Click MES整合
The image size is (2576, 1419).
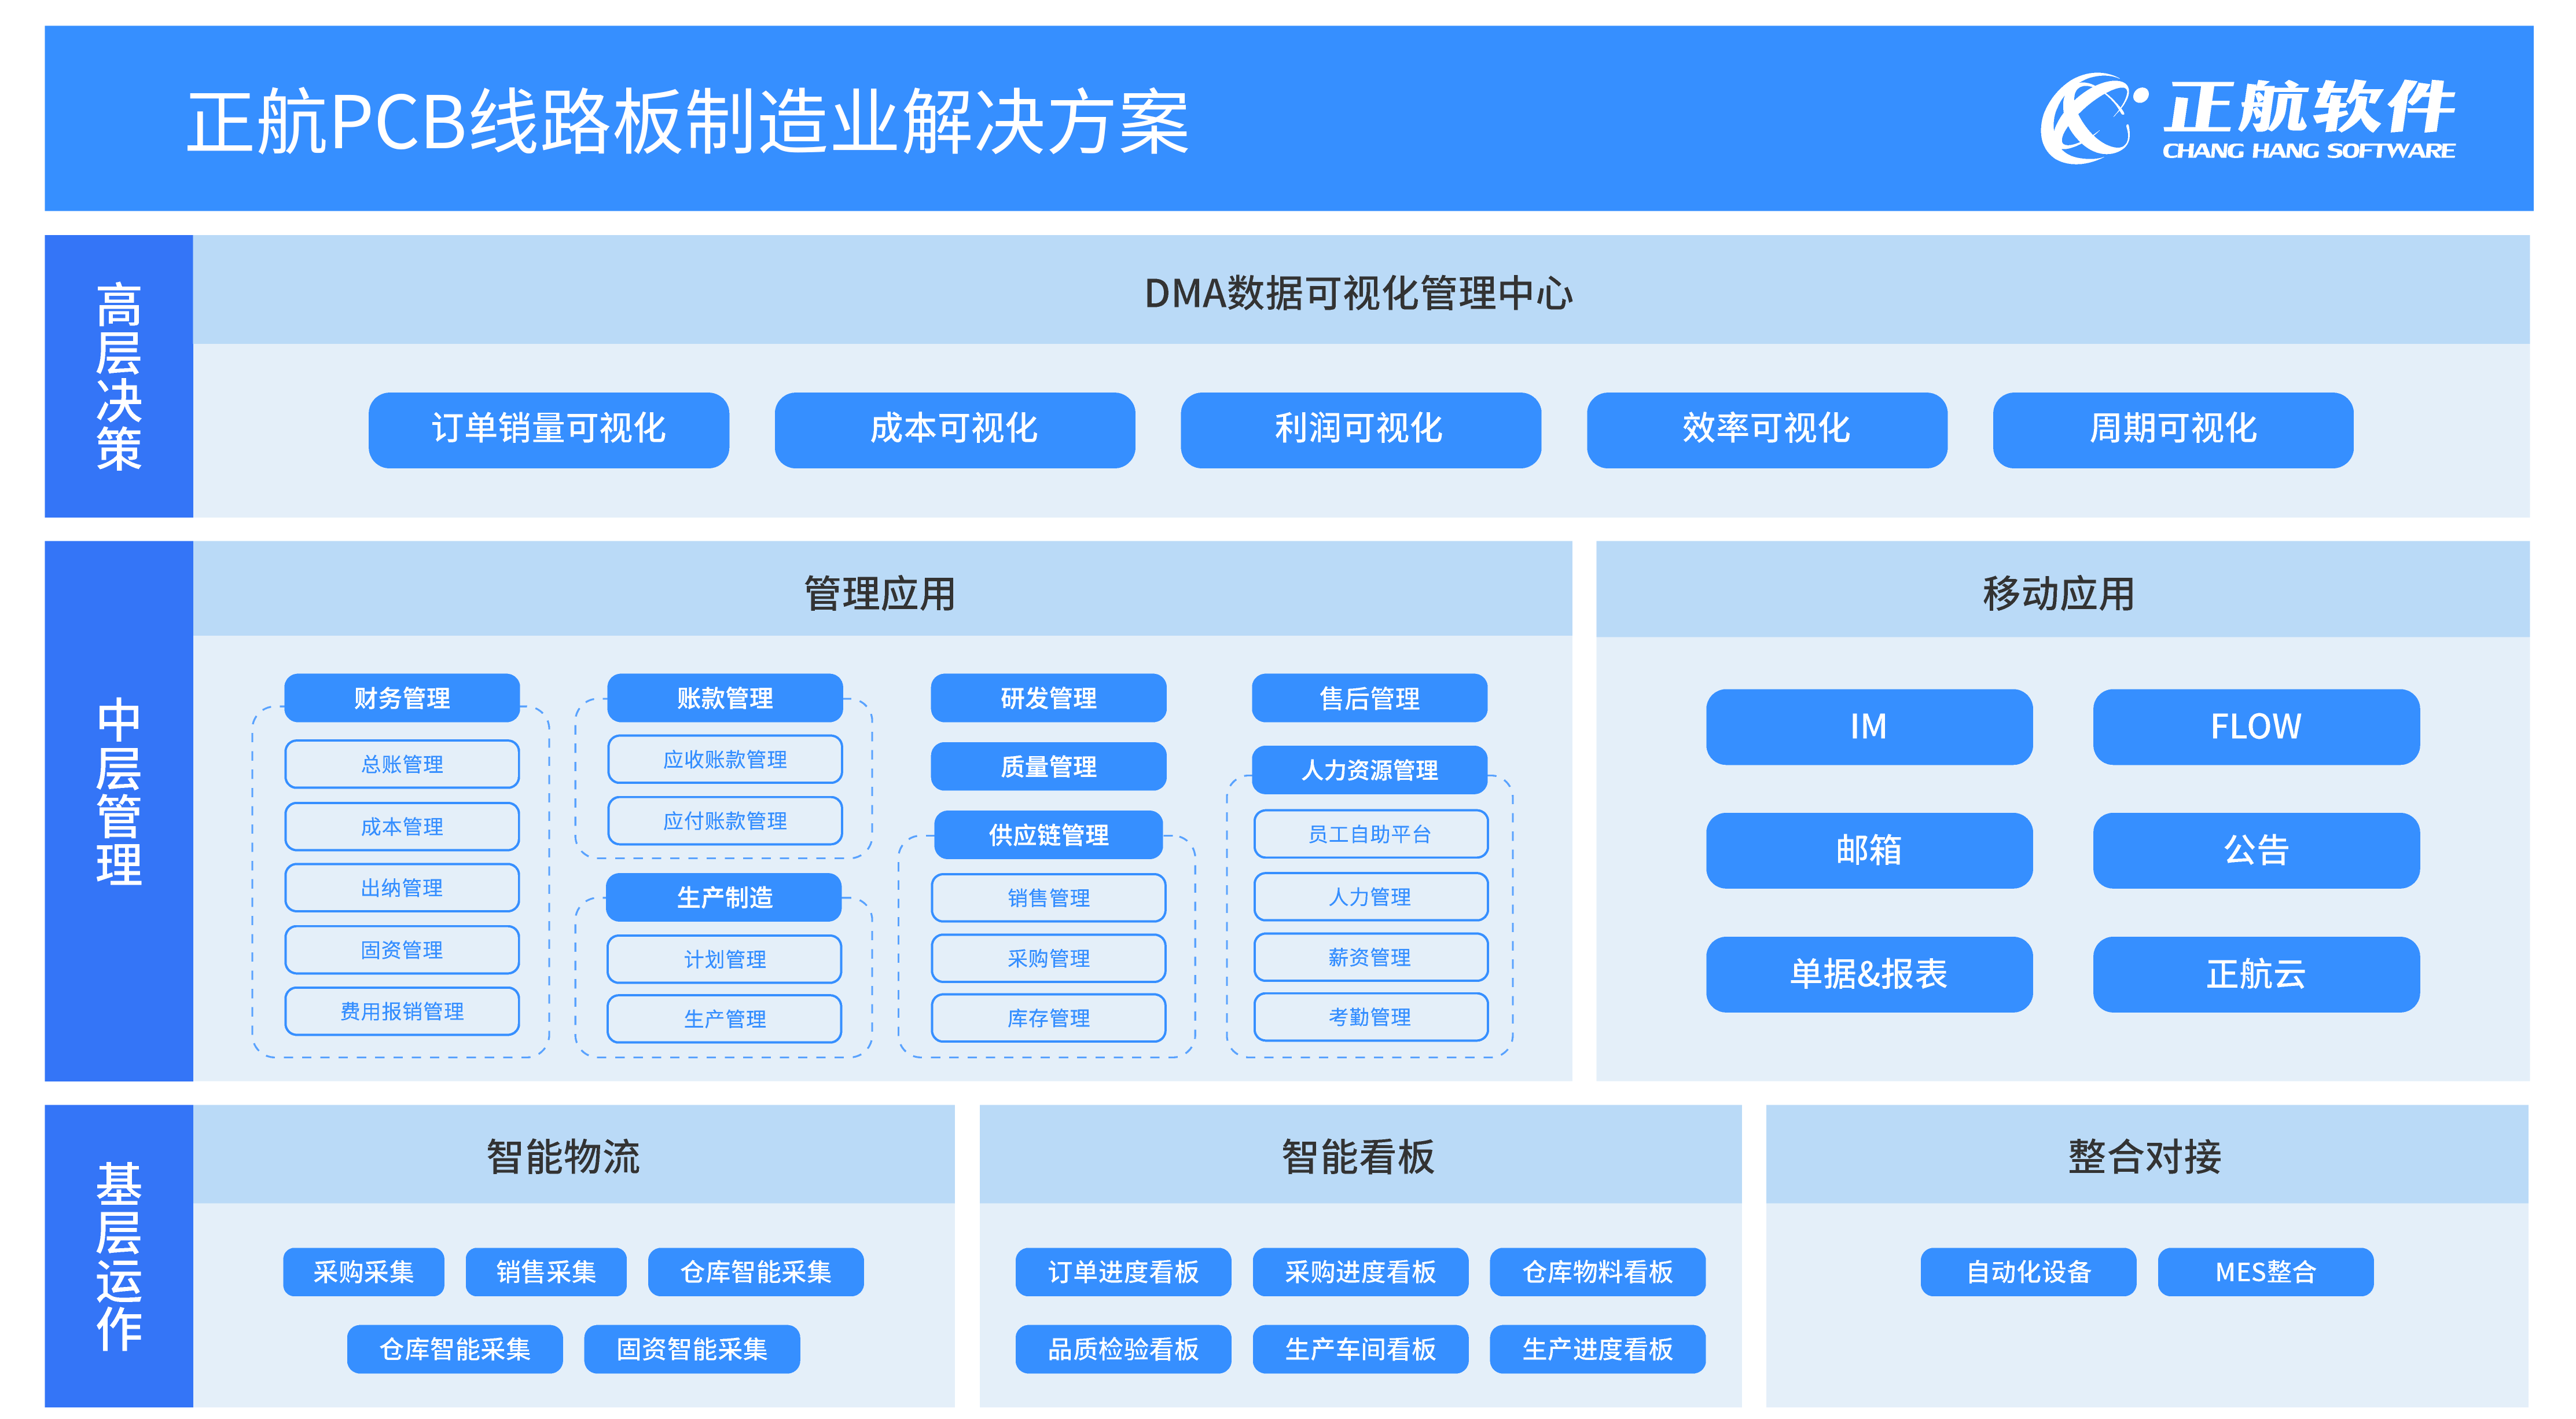point(2266,1272)
